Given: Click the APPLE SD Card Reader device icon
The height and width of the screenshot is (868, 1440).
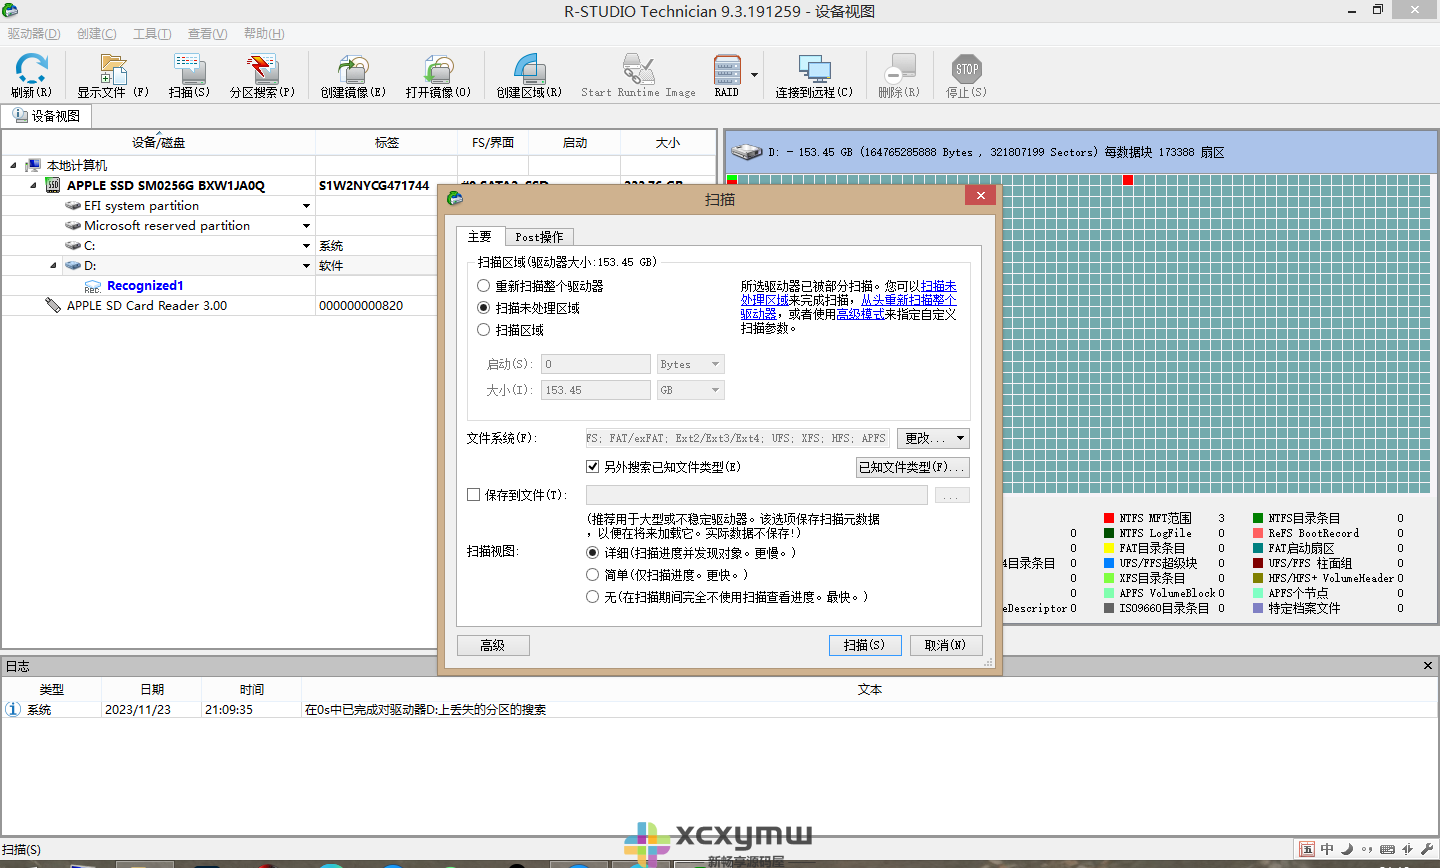Looking at the screenshot, I should 53,305.
